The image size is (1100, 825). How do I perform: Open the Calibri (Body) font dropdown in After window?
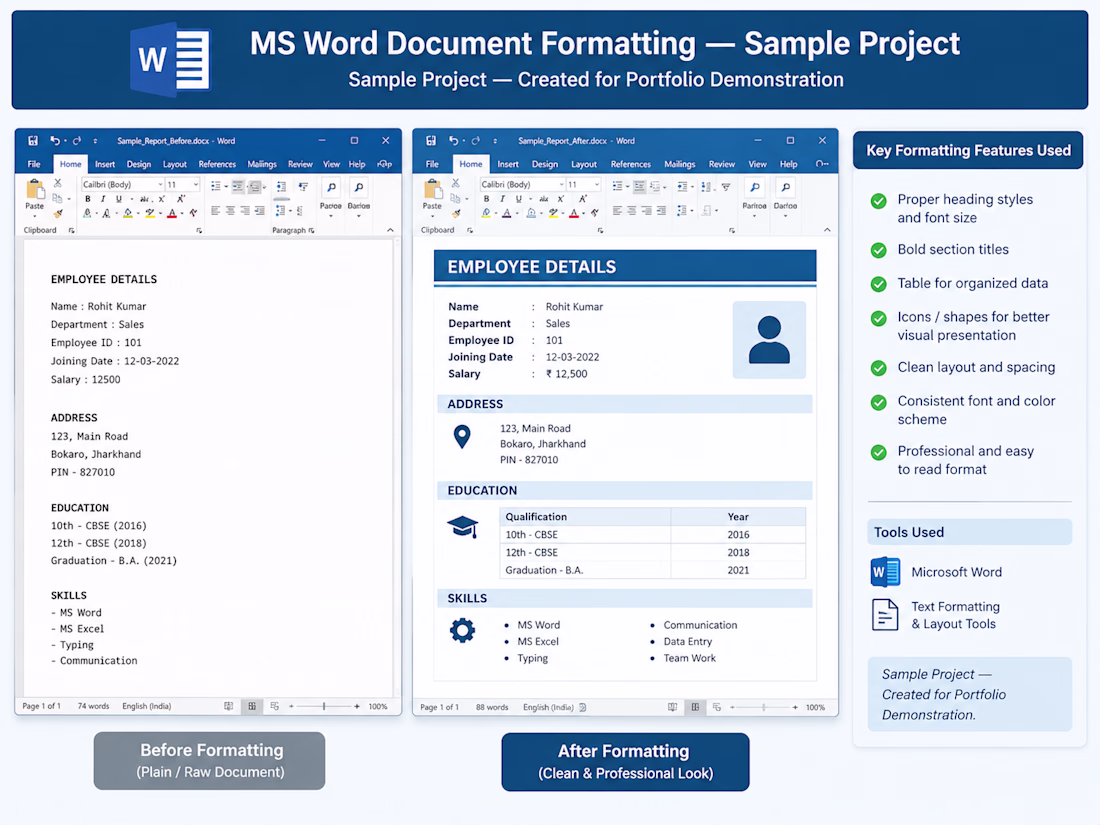(522, 185)
